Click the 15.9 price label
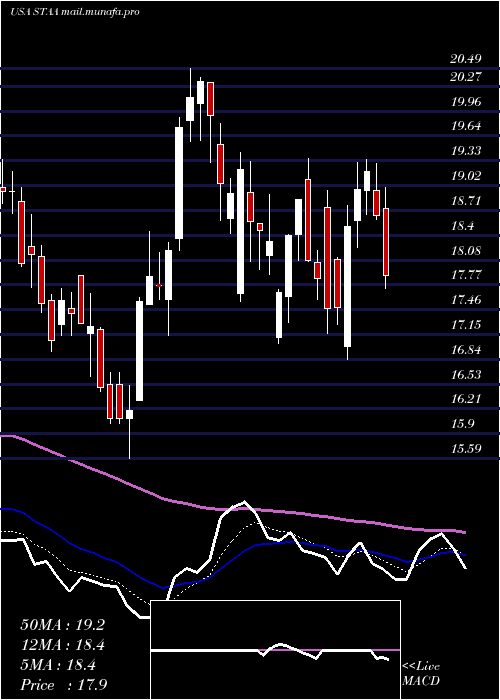The width and height of the screenshot is (500, 700). click(x=462, y=424)
